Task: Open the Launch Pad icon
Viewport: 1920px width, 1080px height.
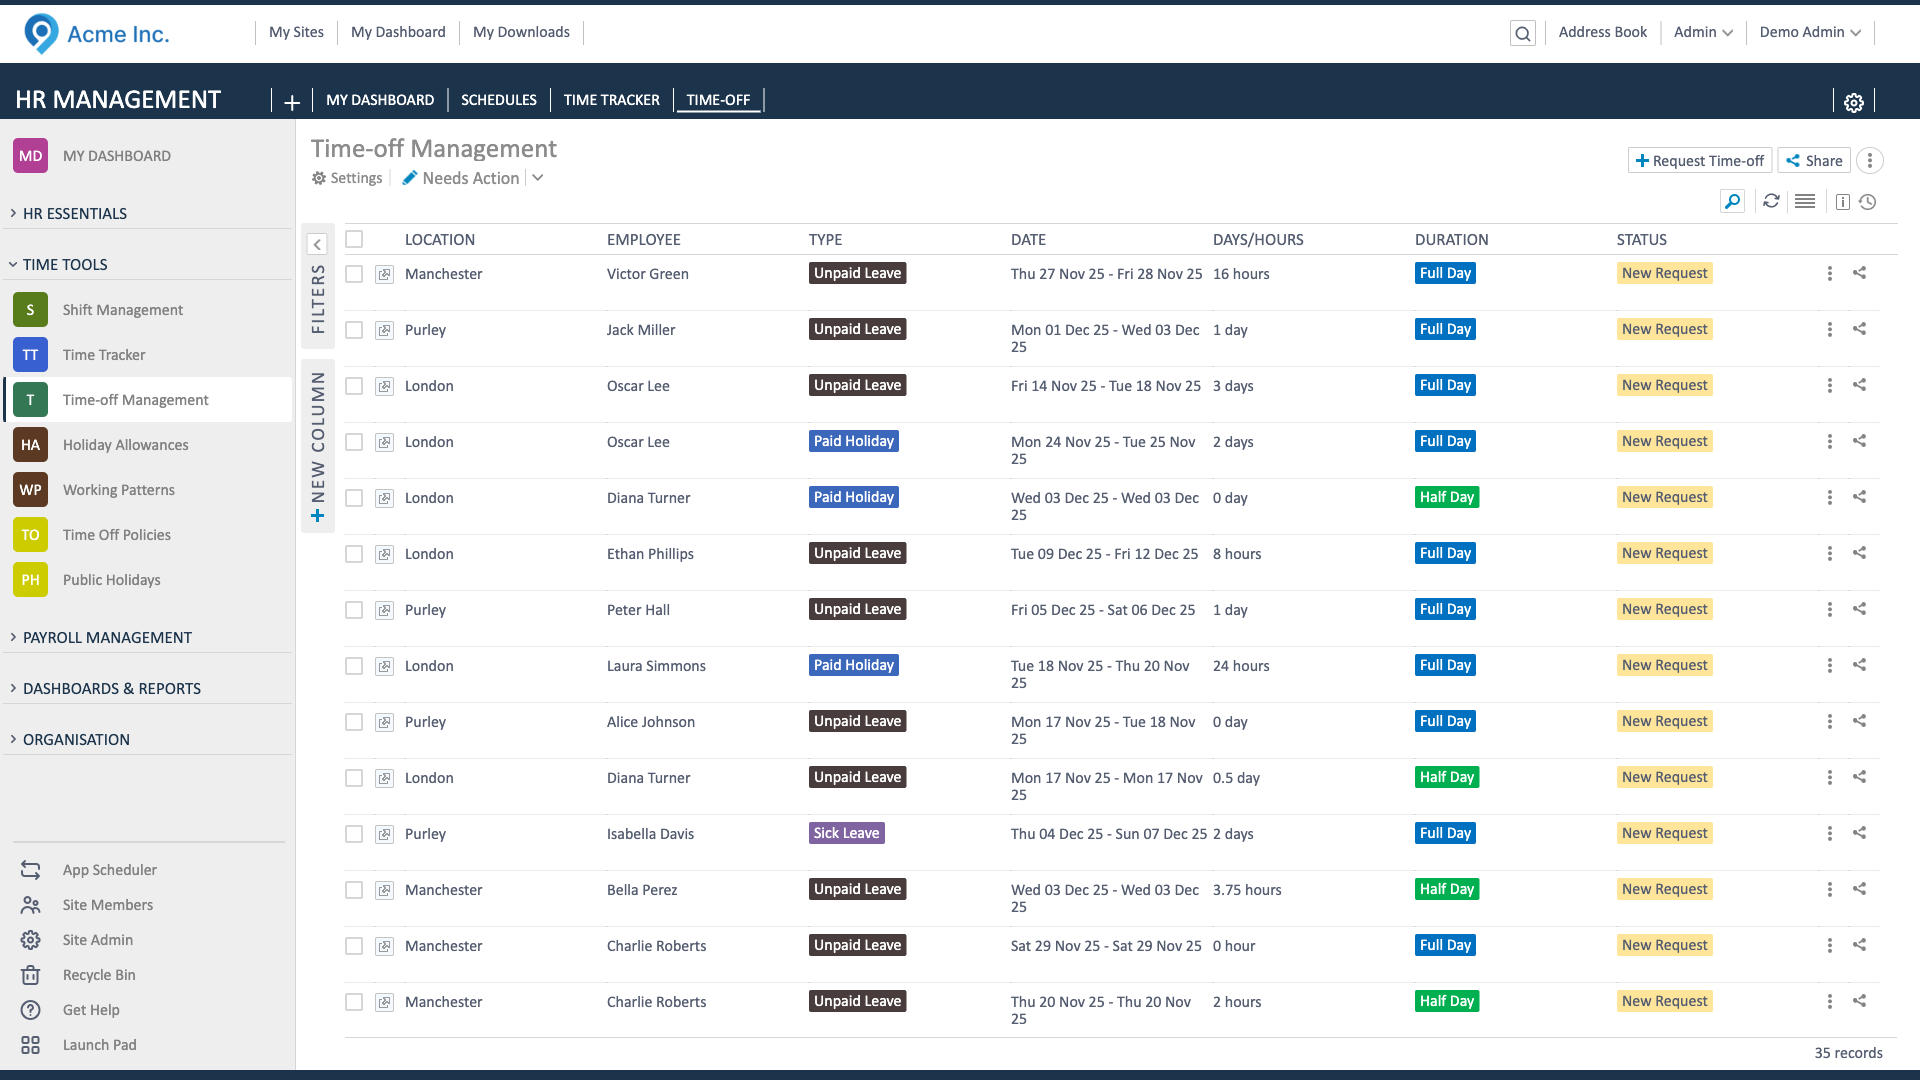Action: coord(30,1044)
